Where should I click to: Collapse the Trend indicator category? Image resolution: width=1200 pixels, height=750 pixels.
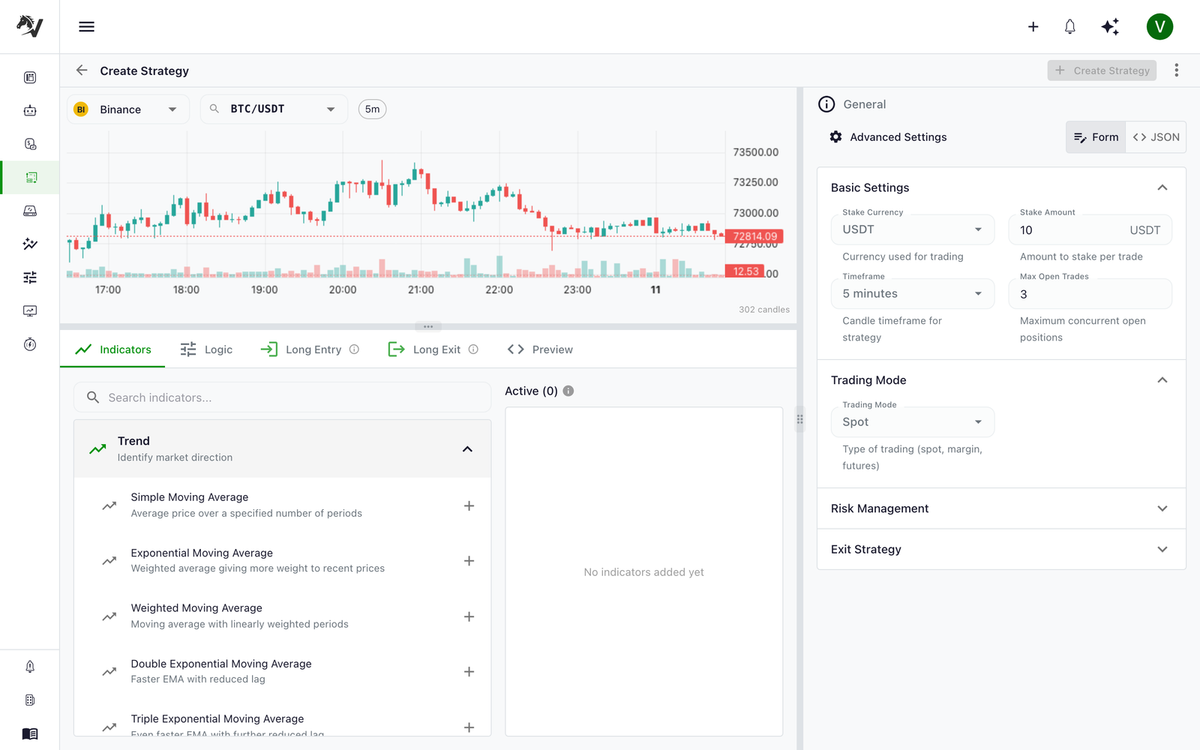[283, 449]
